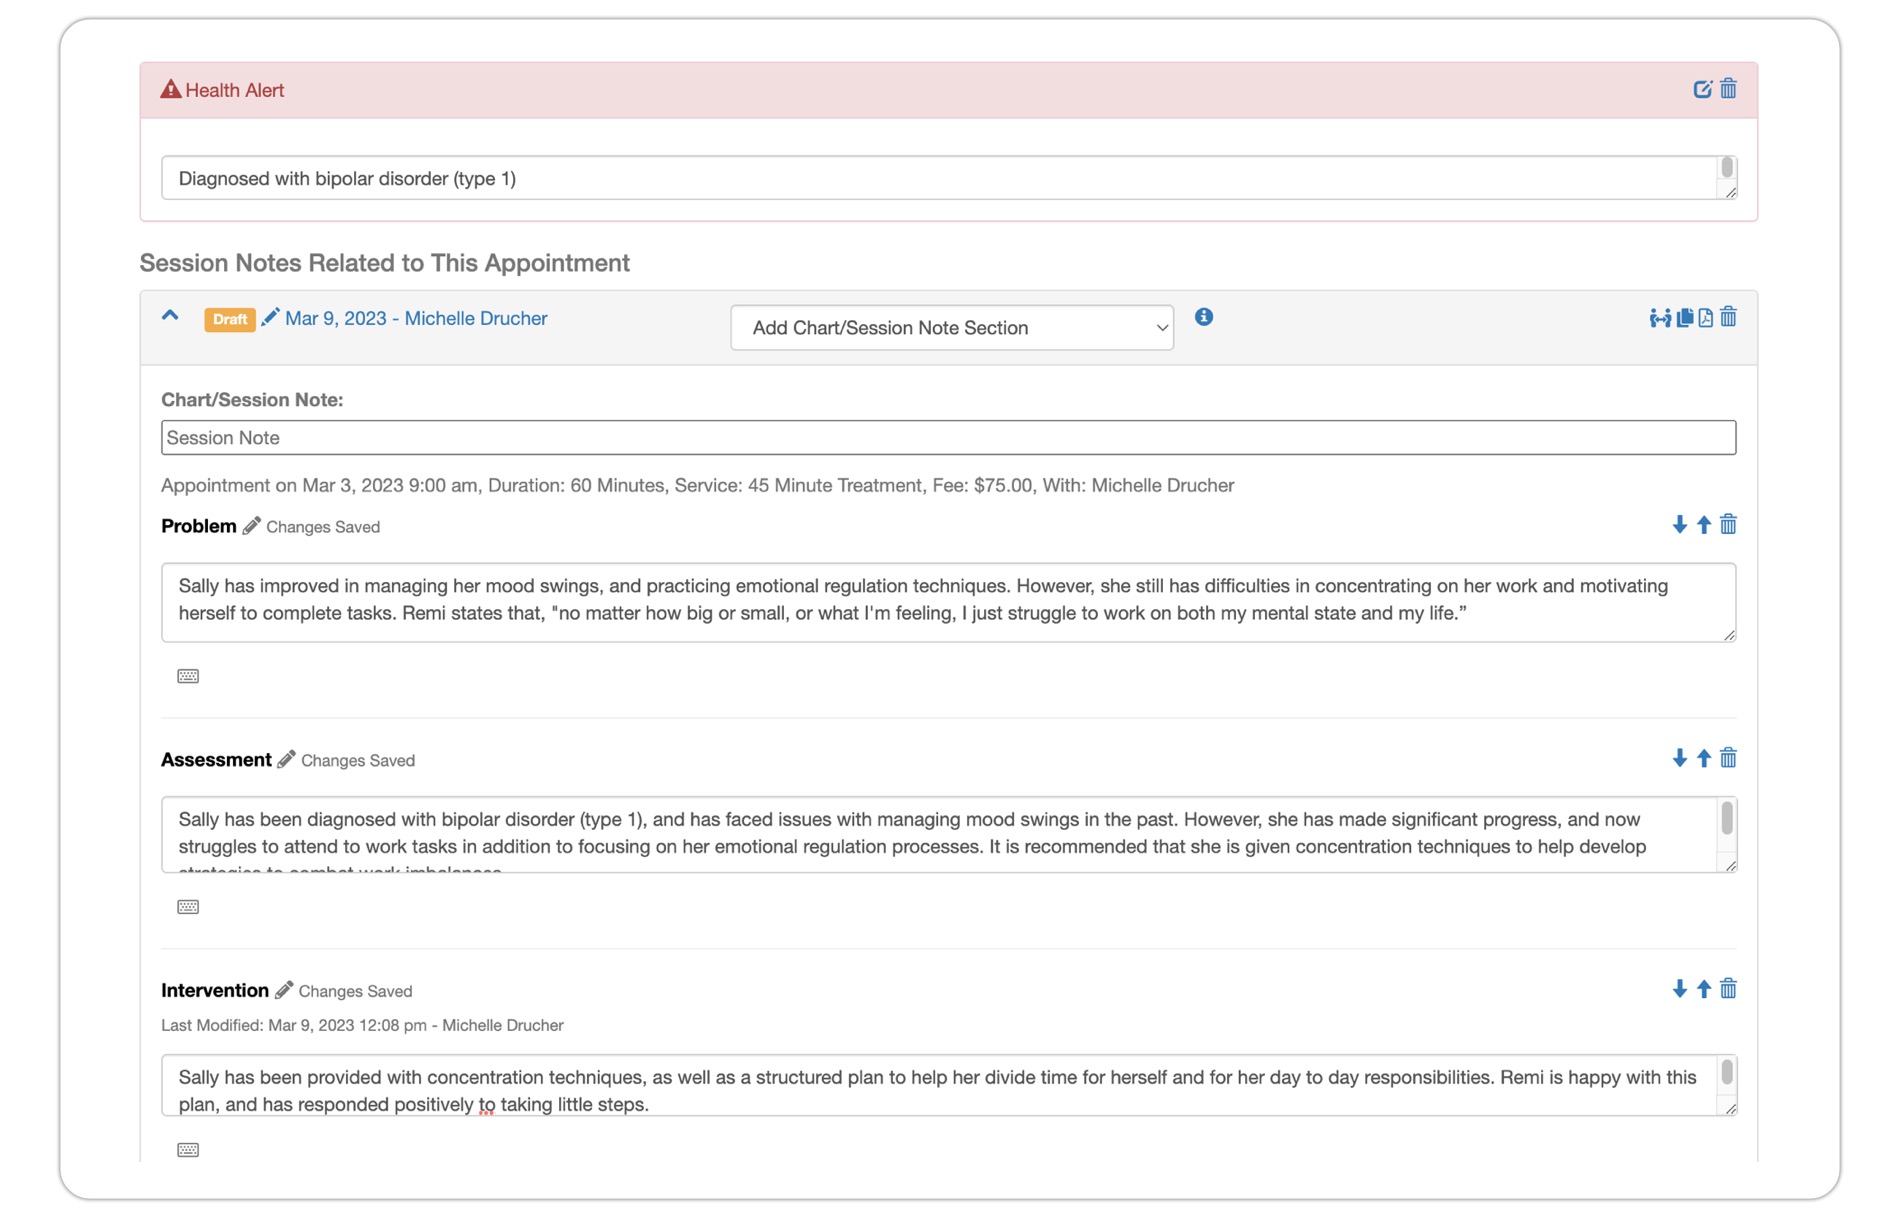
Task: Click the Health Alert warning triangle icon
Action: click(171, 89)
